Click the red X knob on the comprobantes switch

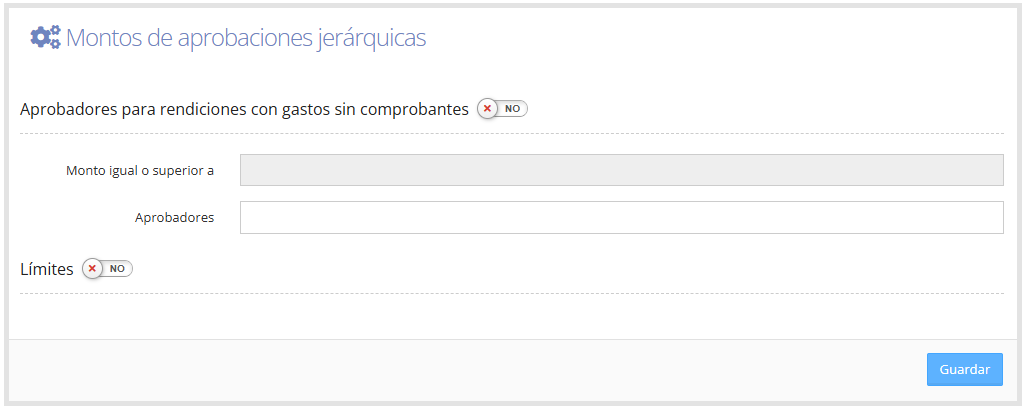click(x=487, y=109)
